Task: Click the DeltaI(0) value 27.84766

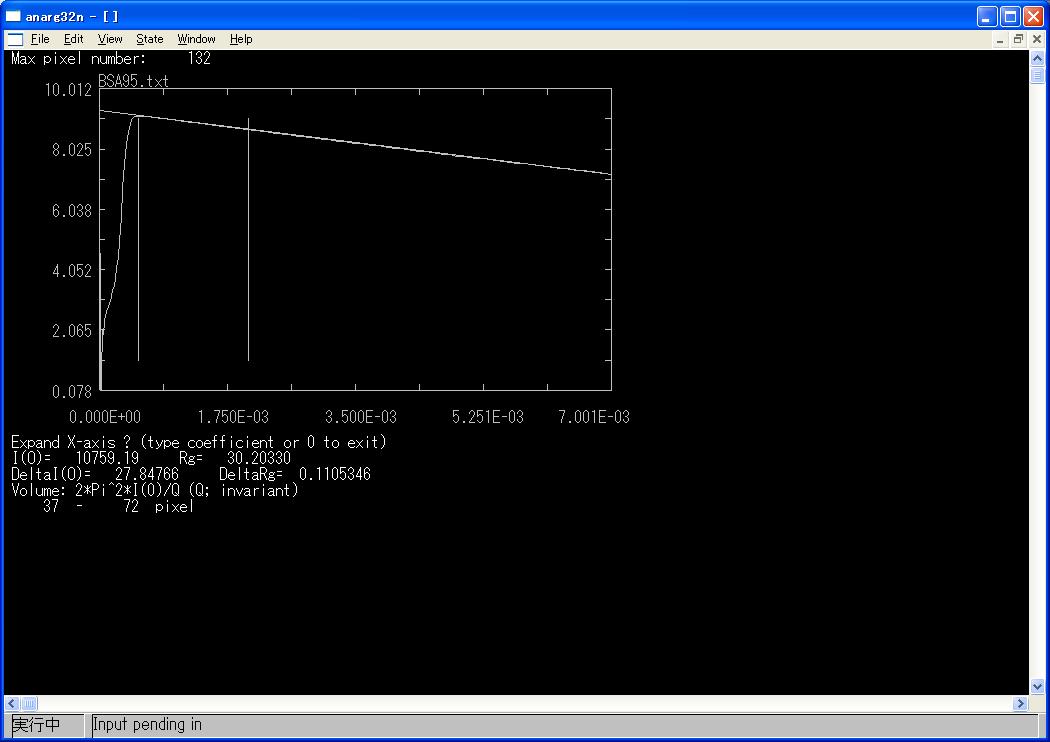Action: [147, 474]
